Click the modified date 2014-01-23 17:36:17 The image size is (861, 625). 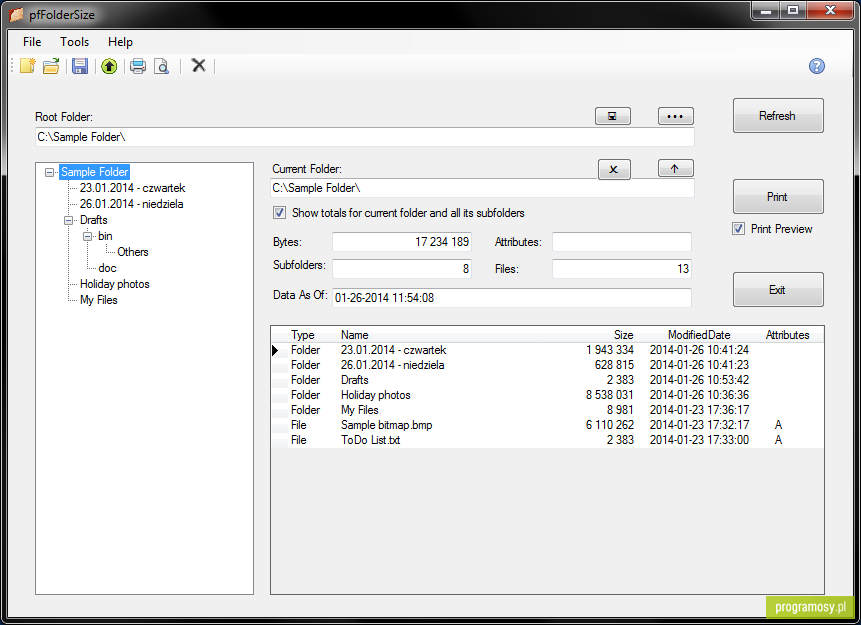coord(699,410)
